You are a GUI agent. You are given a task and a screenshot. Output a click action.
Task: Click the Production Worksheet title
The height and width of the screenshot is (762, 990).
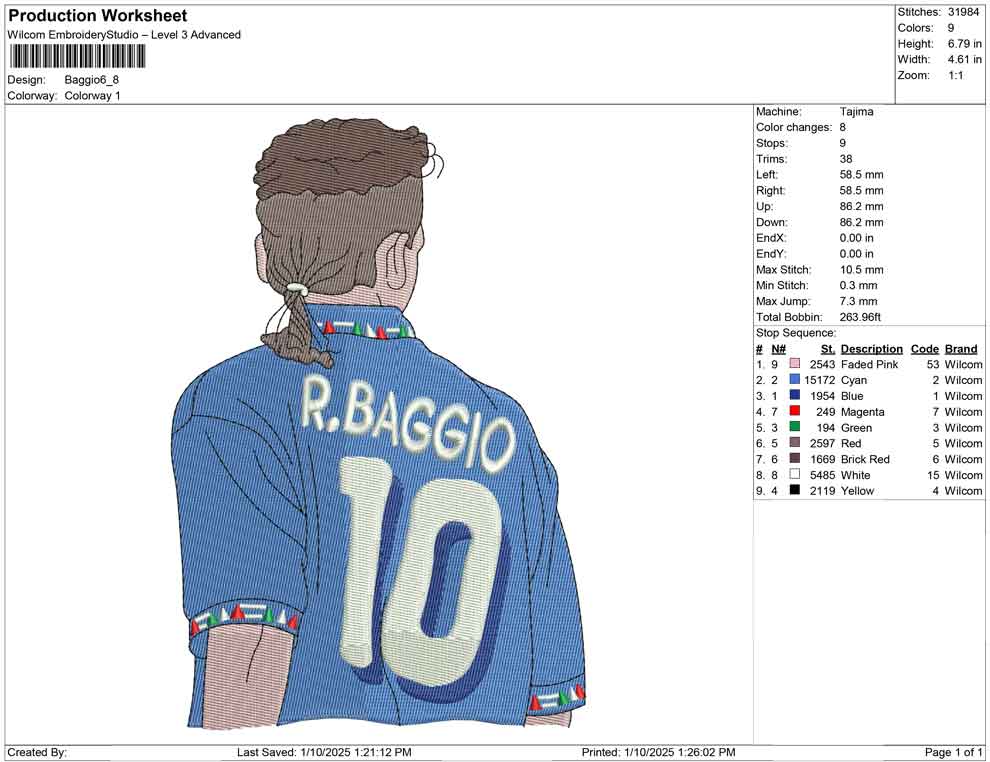(x=98, y=16)
